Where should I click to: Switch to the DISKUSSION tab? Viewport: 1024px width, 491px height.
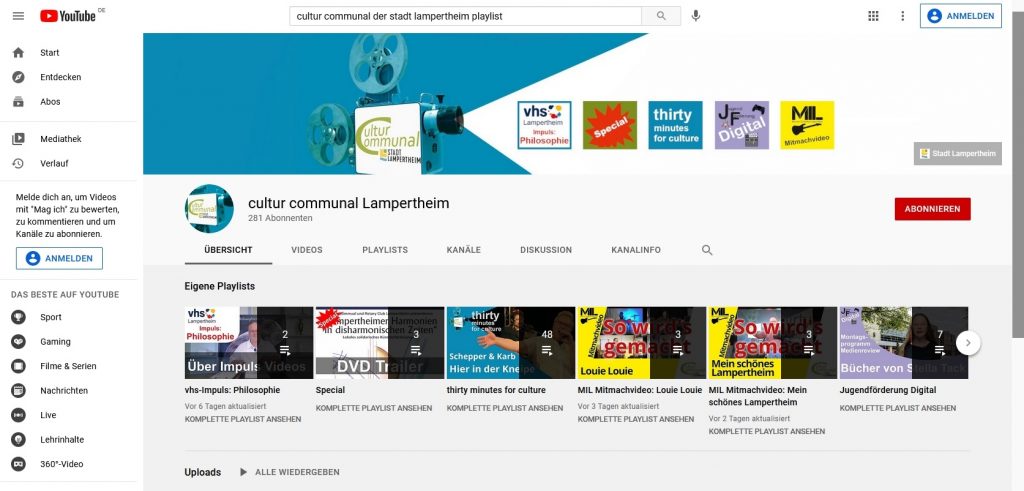[546, 250]
